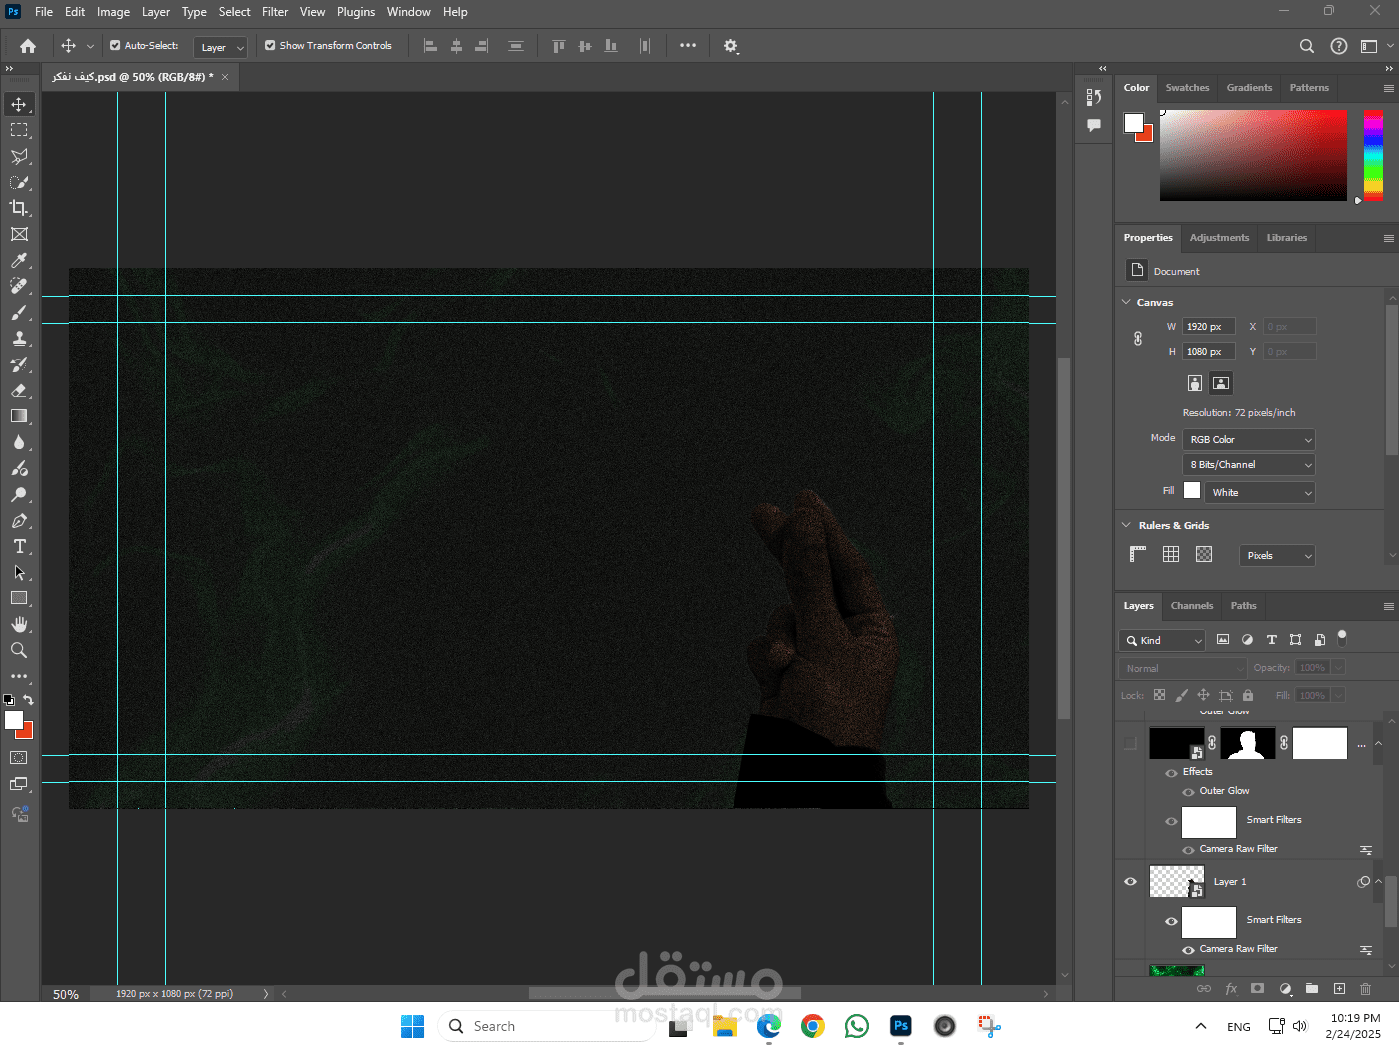Select the Rectangular Marquee tool

pos(19,130)
